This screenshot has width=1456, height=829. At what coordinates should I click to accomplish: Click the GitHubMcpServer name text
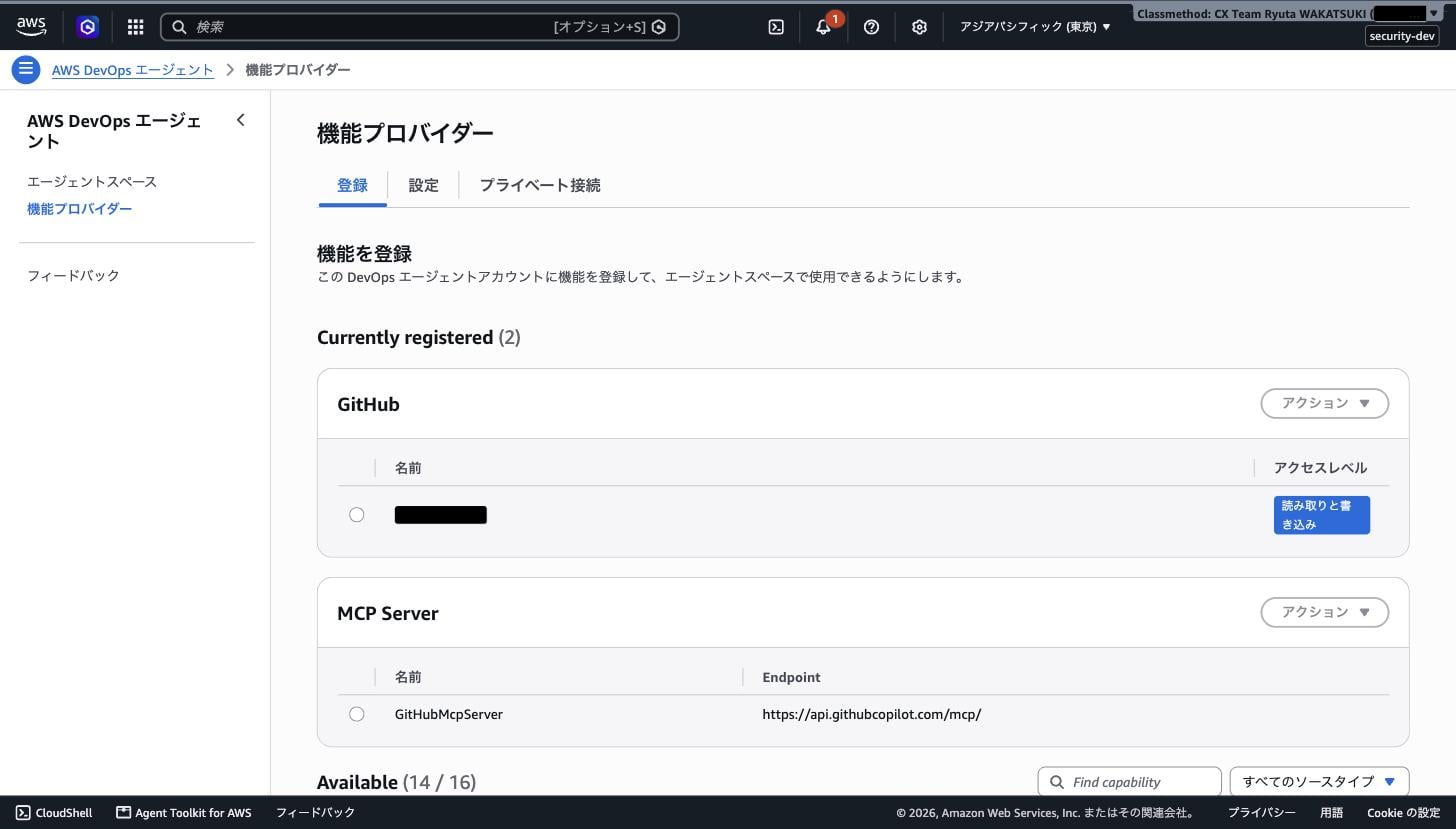point(449,714)
